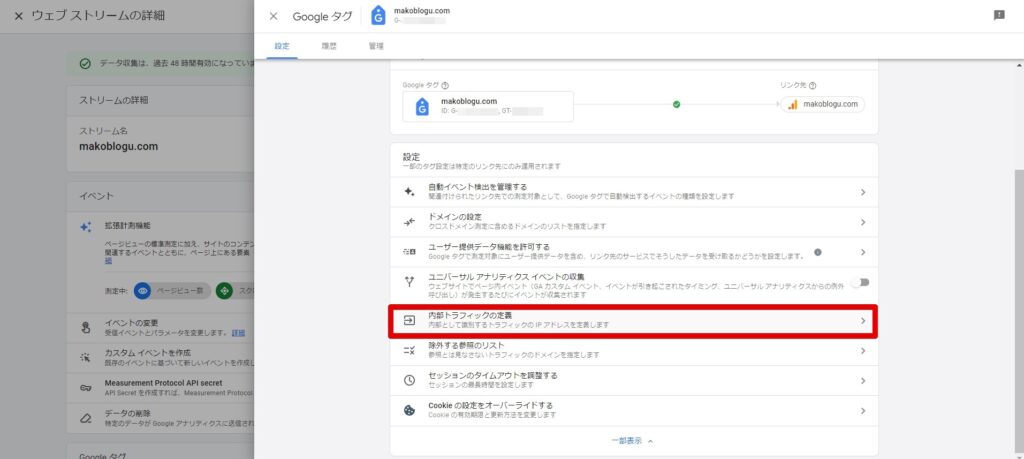Expand chevron on 自動イベント検出を管理する row

click(x=863, y=192)
